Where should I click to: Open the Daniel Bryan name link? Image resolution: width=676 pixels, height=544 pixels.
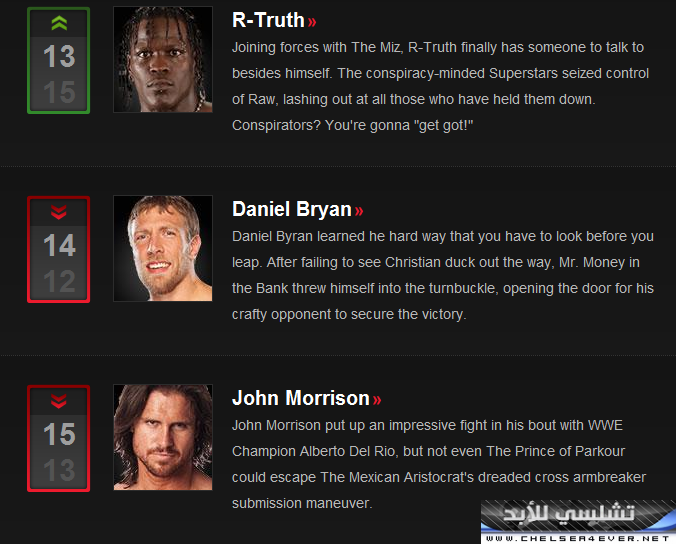click(x=292, y=209)
